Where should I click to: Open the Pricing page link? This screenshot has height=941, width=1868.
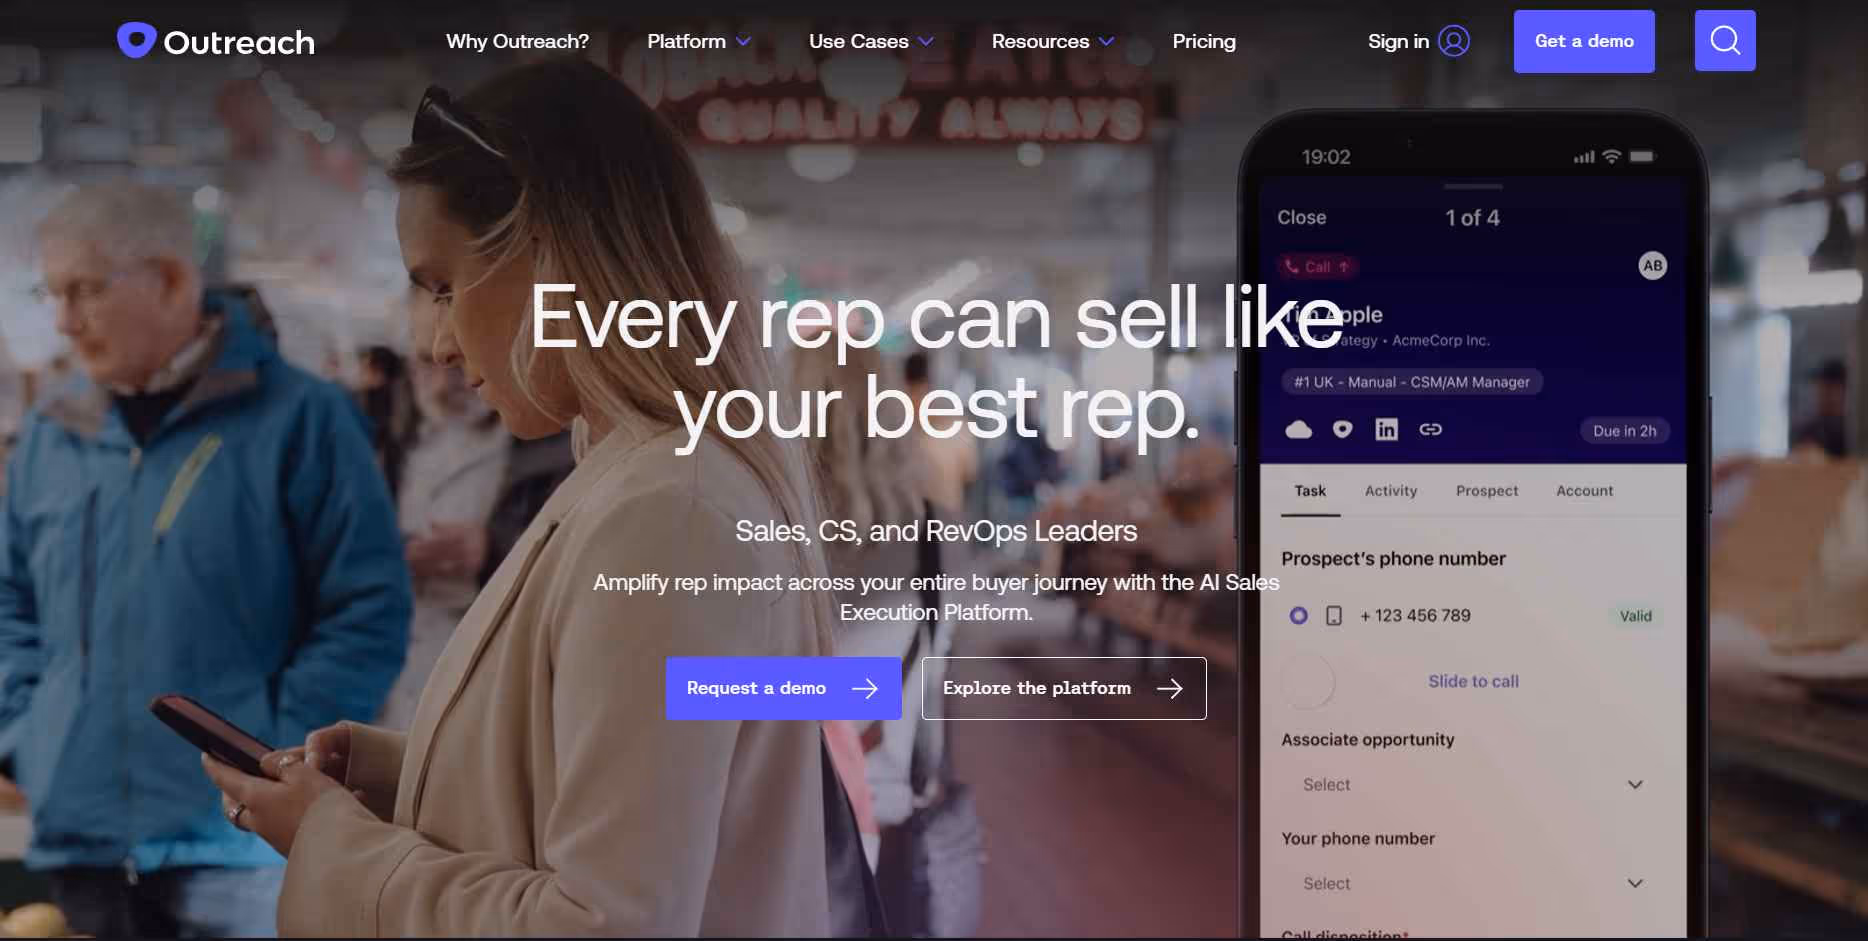click(1204, 41)
